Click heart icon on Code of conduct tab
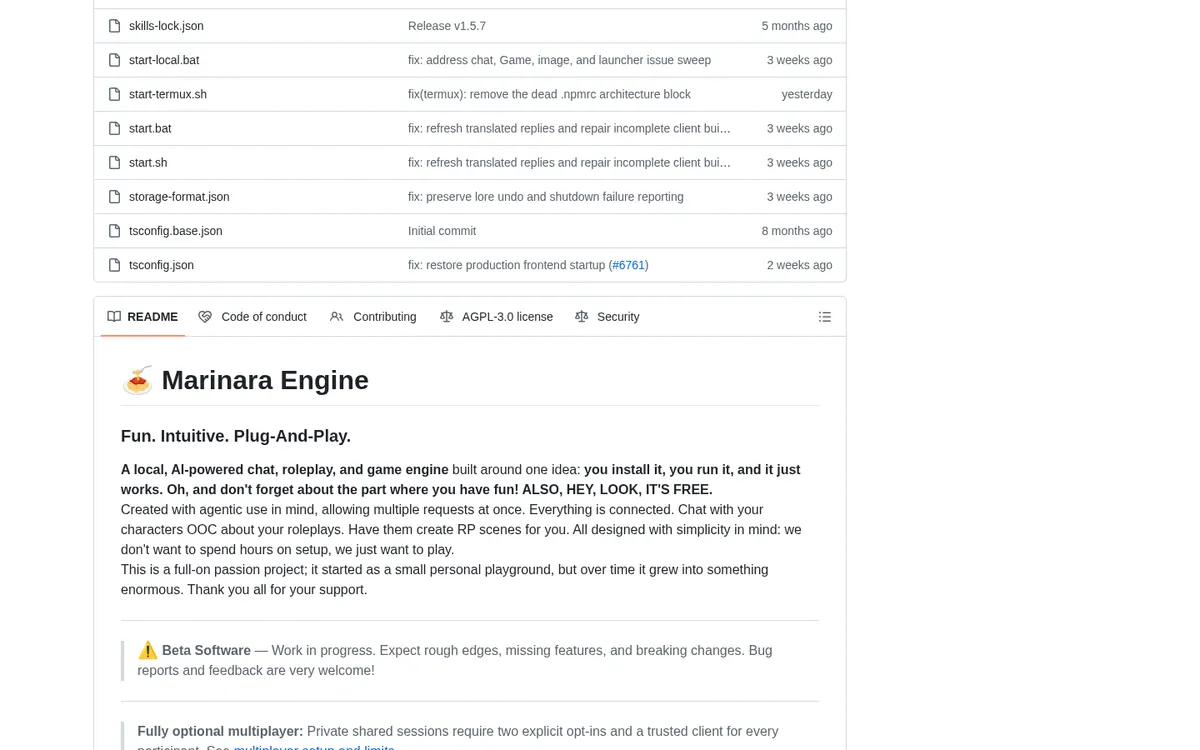 (x=205, y=317)
